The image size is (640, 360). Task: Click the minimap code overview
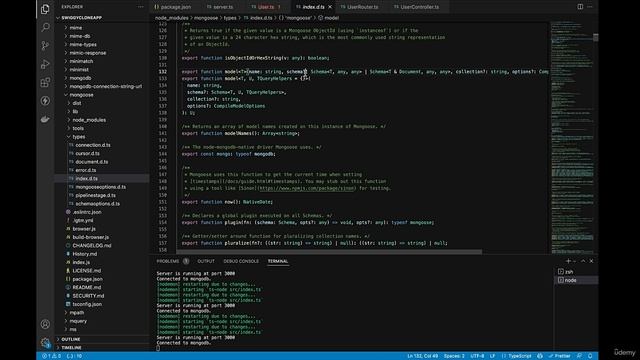571,137
